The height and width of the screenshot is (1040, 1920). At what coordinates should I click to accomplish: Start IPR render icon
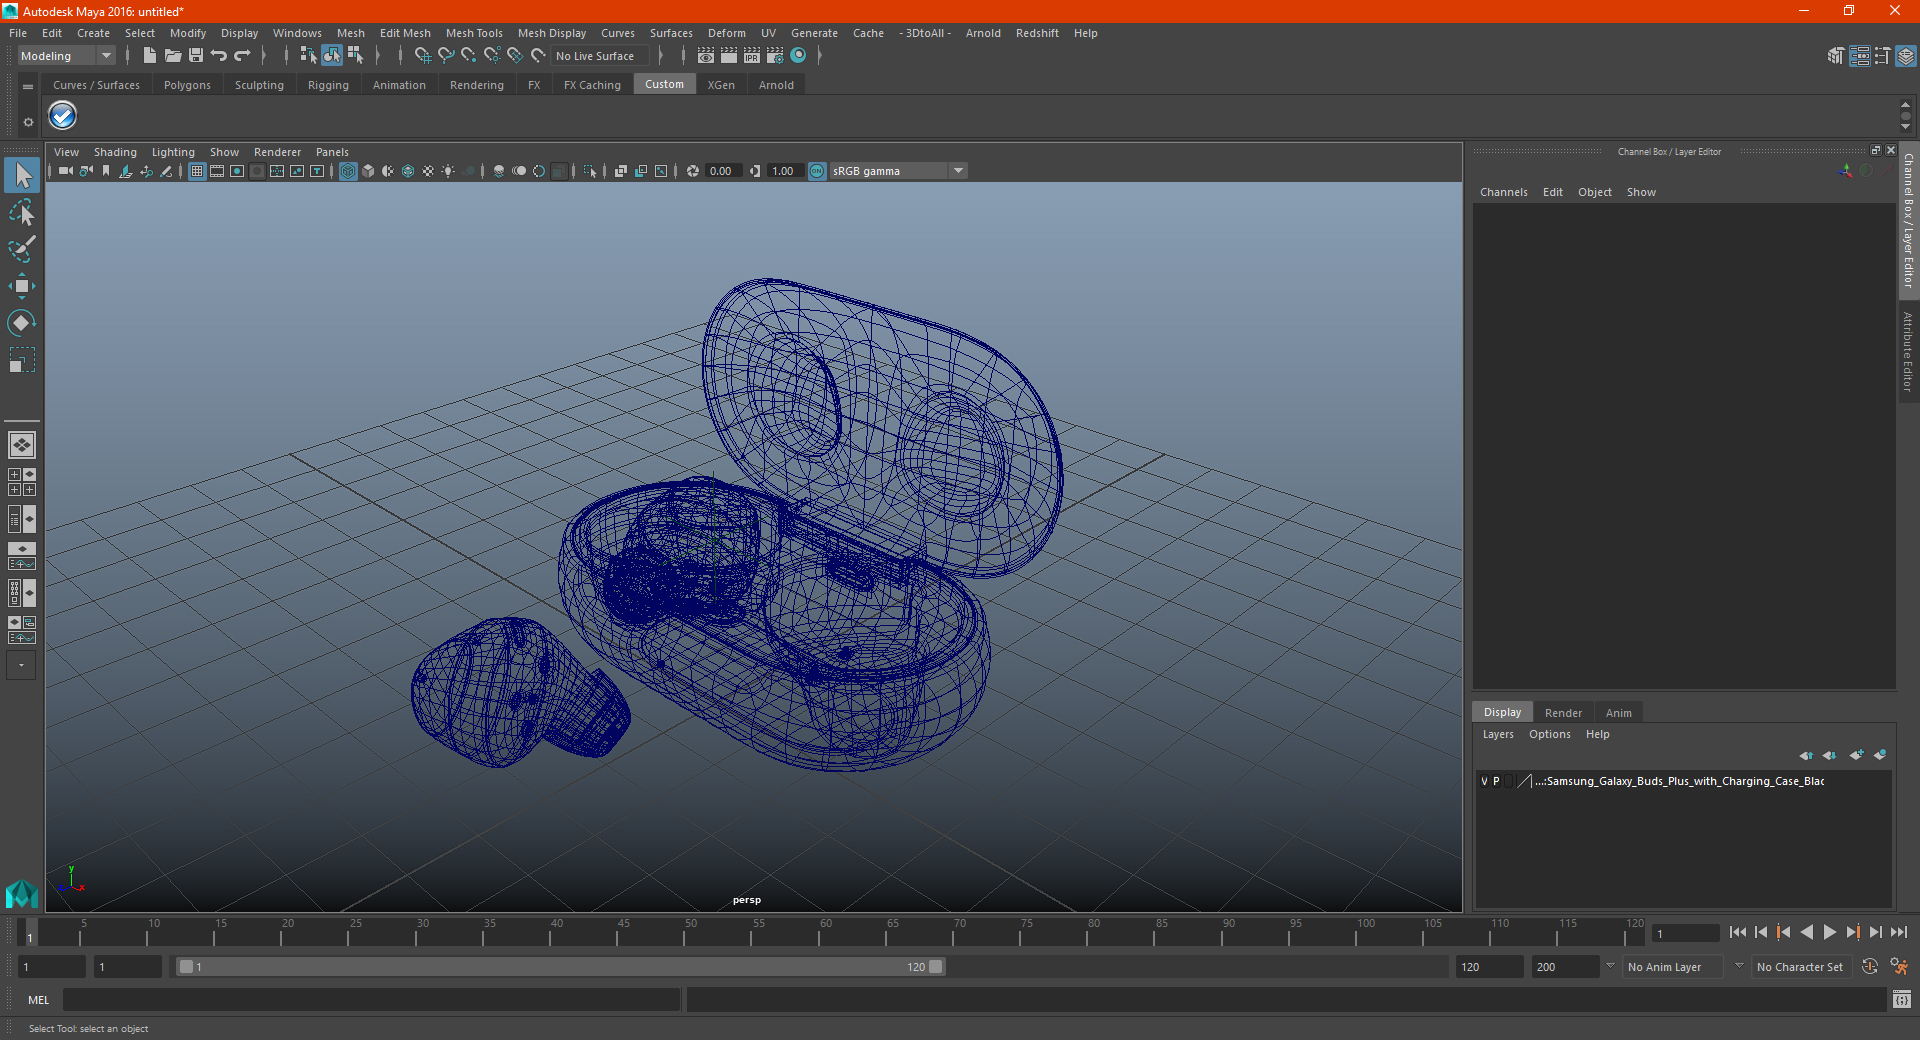pos(752,56)
